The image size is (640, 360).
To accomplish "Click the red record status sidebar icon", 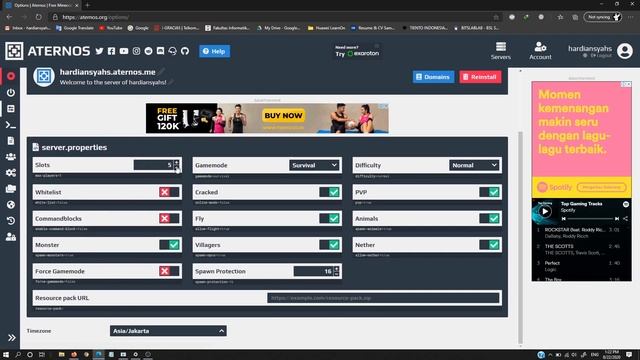I will pos(11,76).
